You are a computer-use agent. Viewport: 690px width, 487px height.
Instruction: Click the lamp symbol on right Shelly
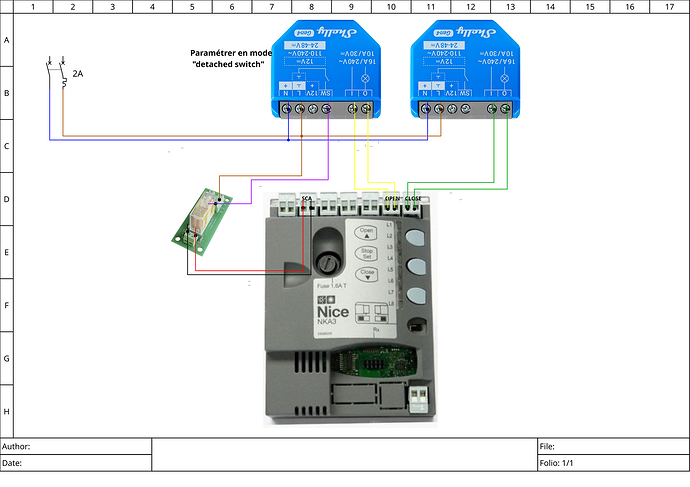(x=505, y=79)
